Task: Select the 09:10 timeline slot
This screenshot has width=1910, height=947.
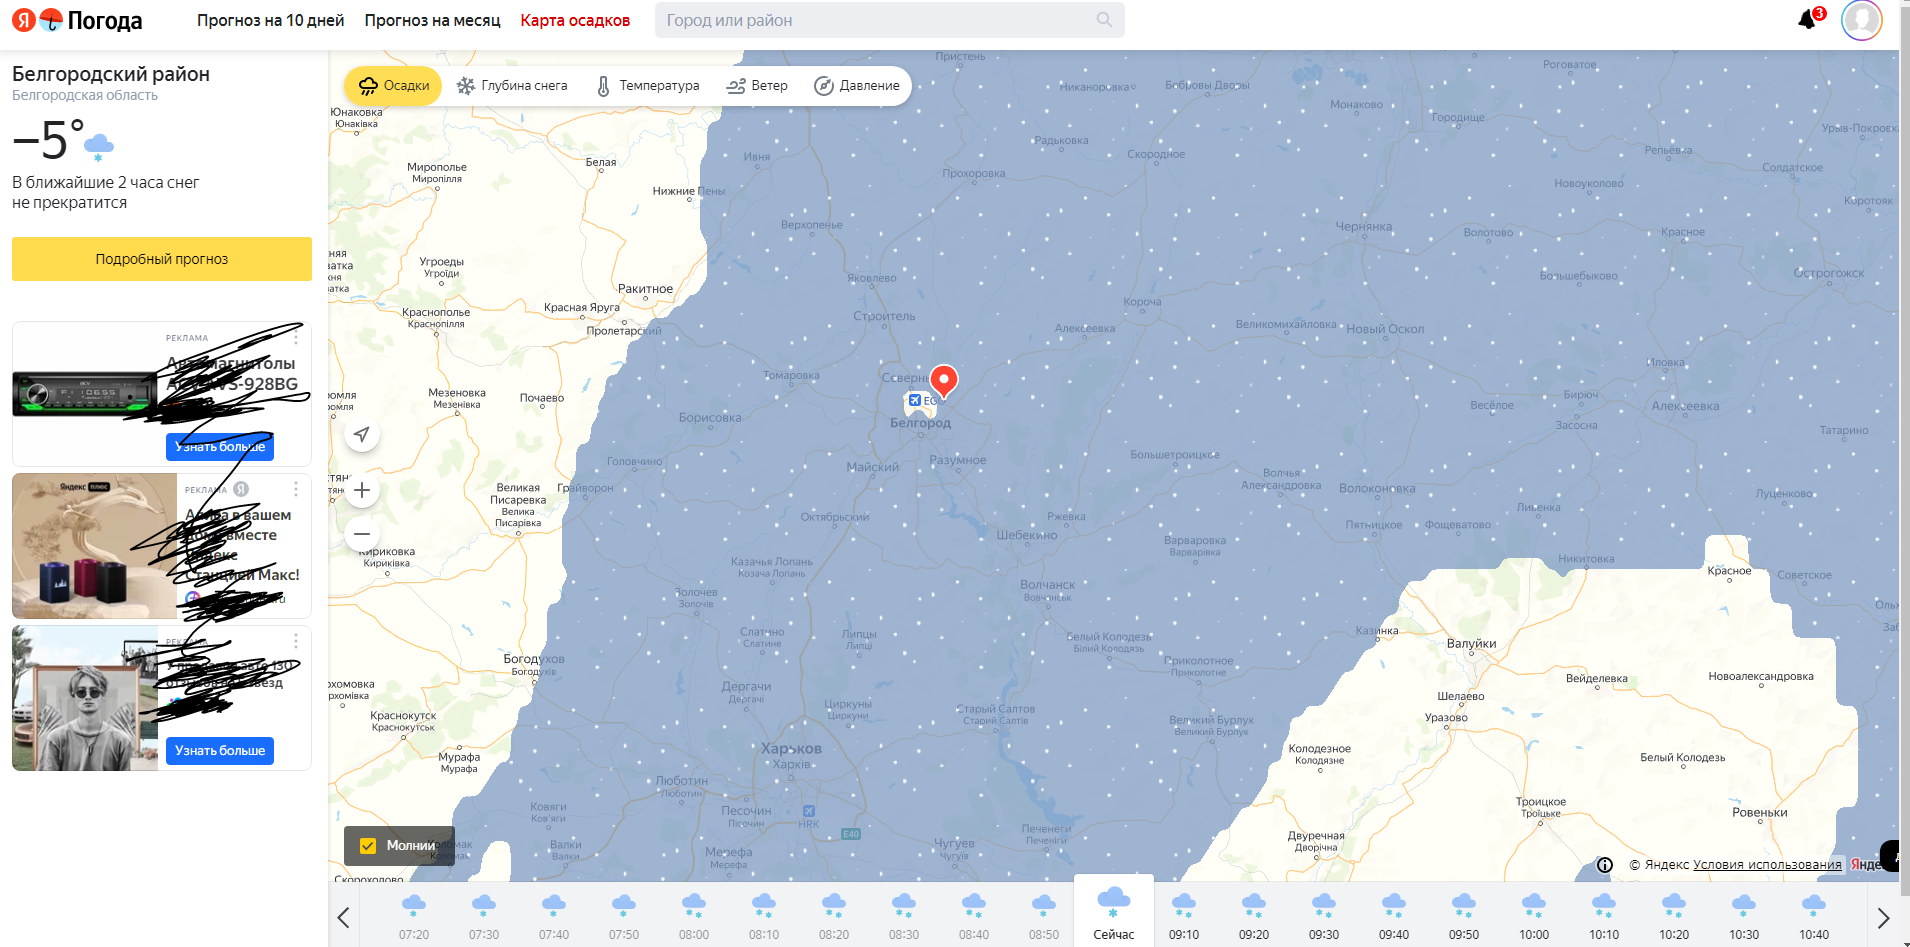Action: [x=1184, y=916]
